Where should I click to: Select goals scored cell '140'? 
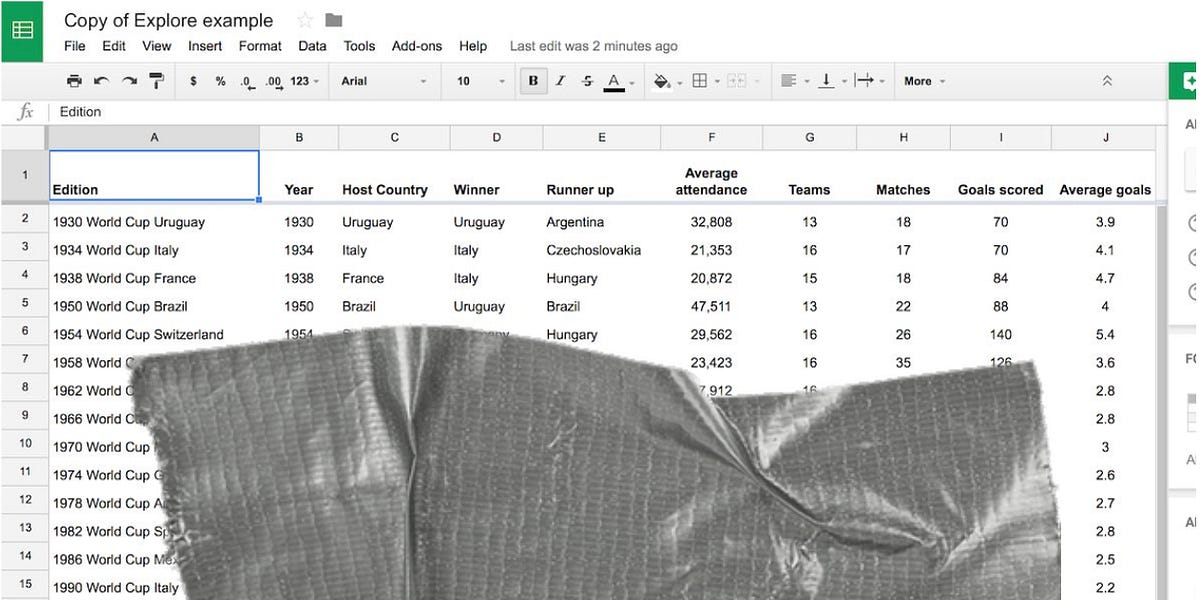coord(1000,334)
